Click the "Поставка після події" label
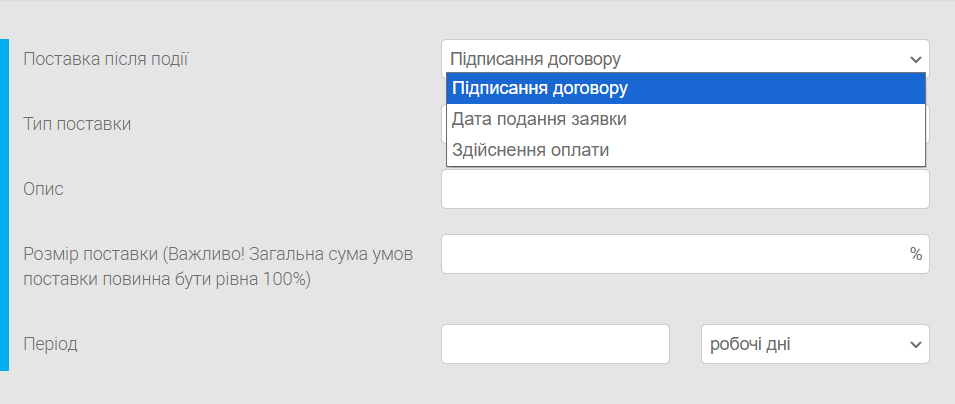The height and width of the screenshot is (404, 955). [105, 59]
